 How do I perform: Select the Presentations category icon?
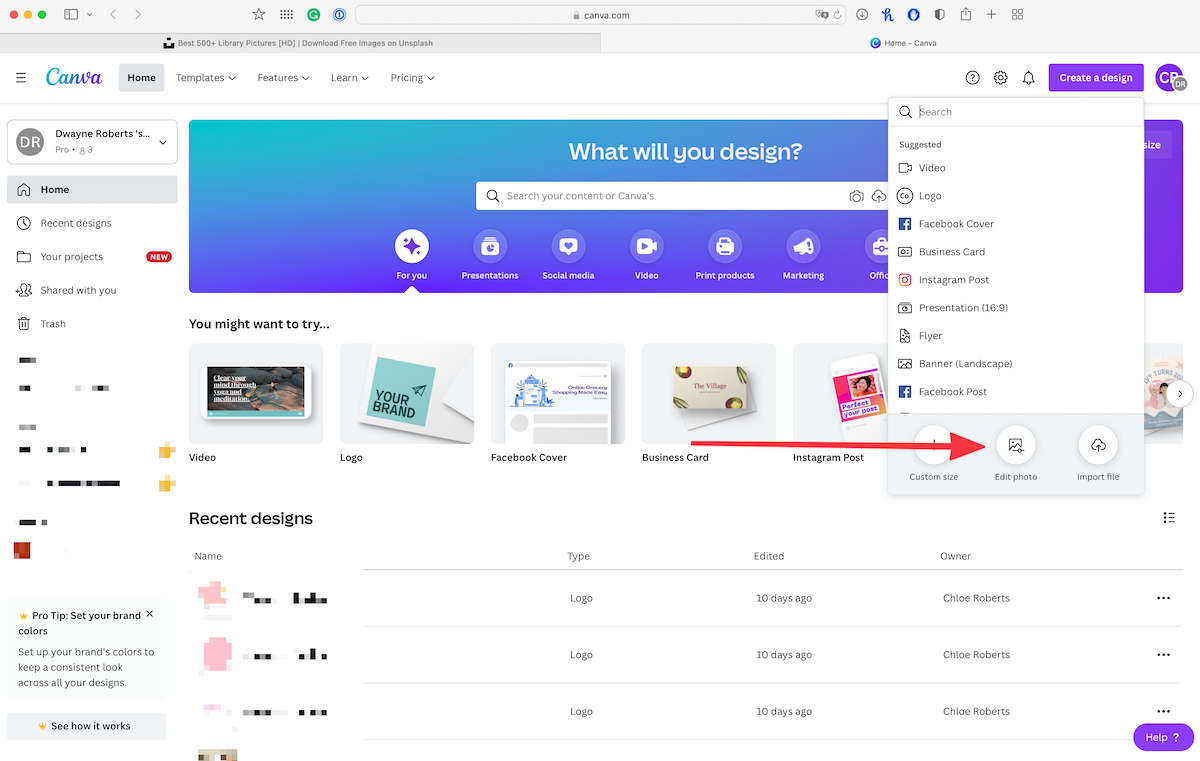tap(490, 246)
